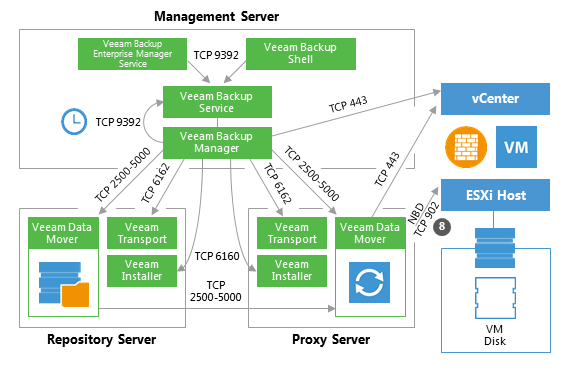Click the blue sync arrows icon
This screenshot has height=378, width=580.
pos(369,282)
